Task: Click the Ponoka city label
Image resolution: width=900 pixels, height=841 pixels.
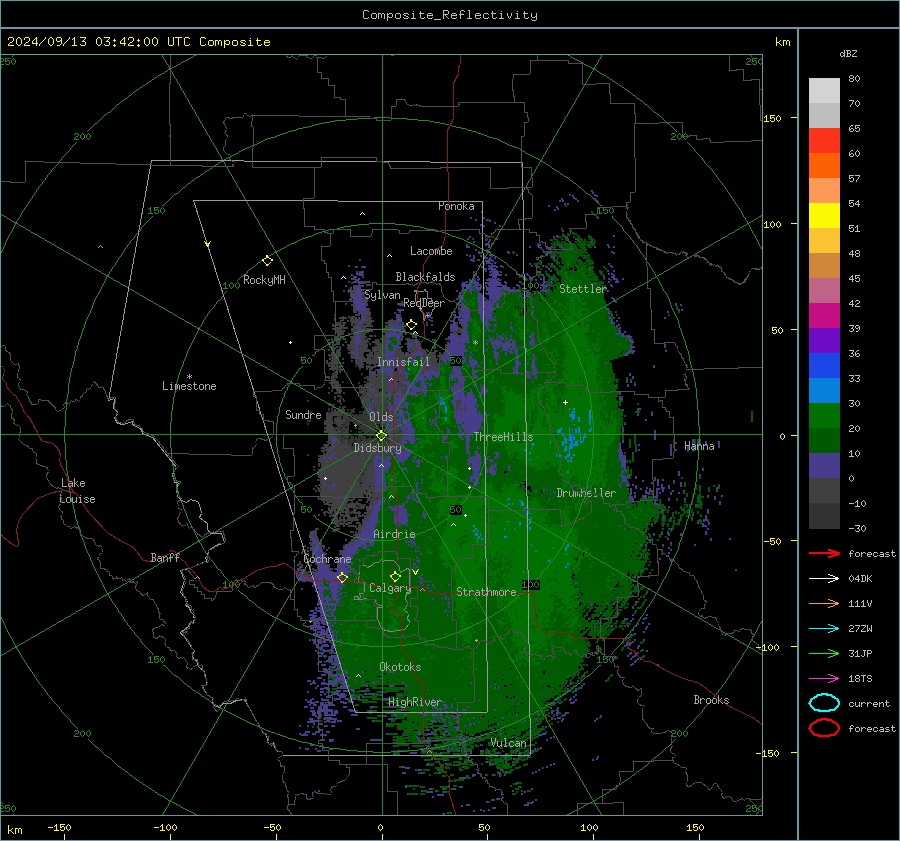Action: tap(456, 206)
